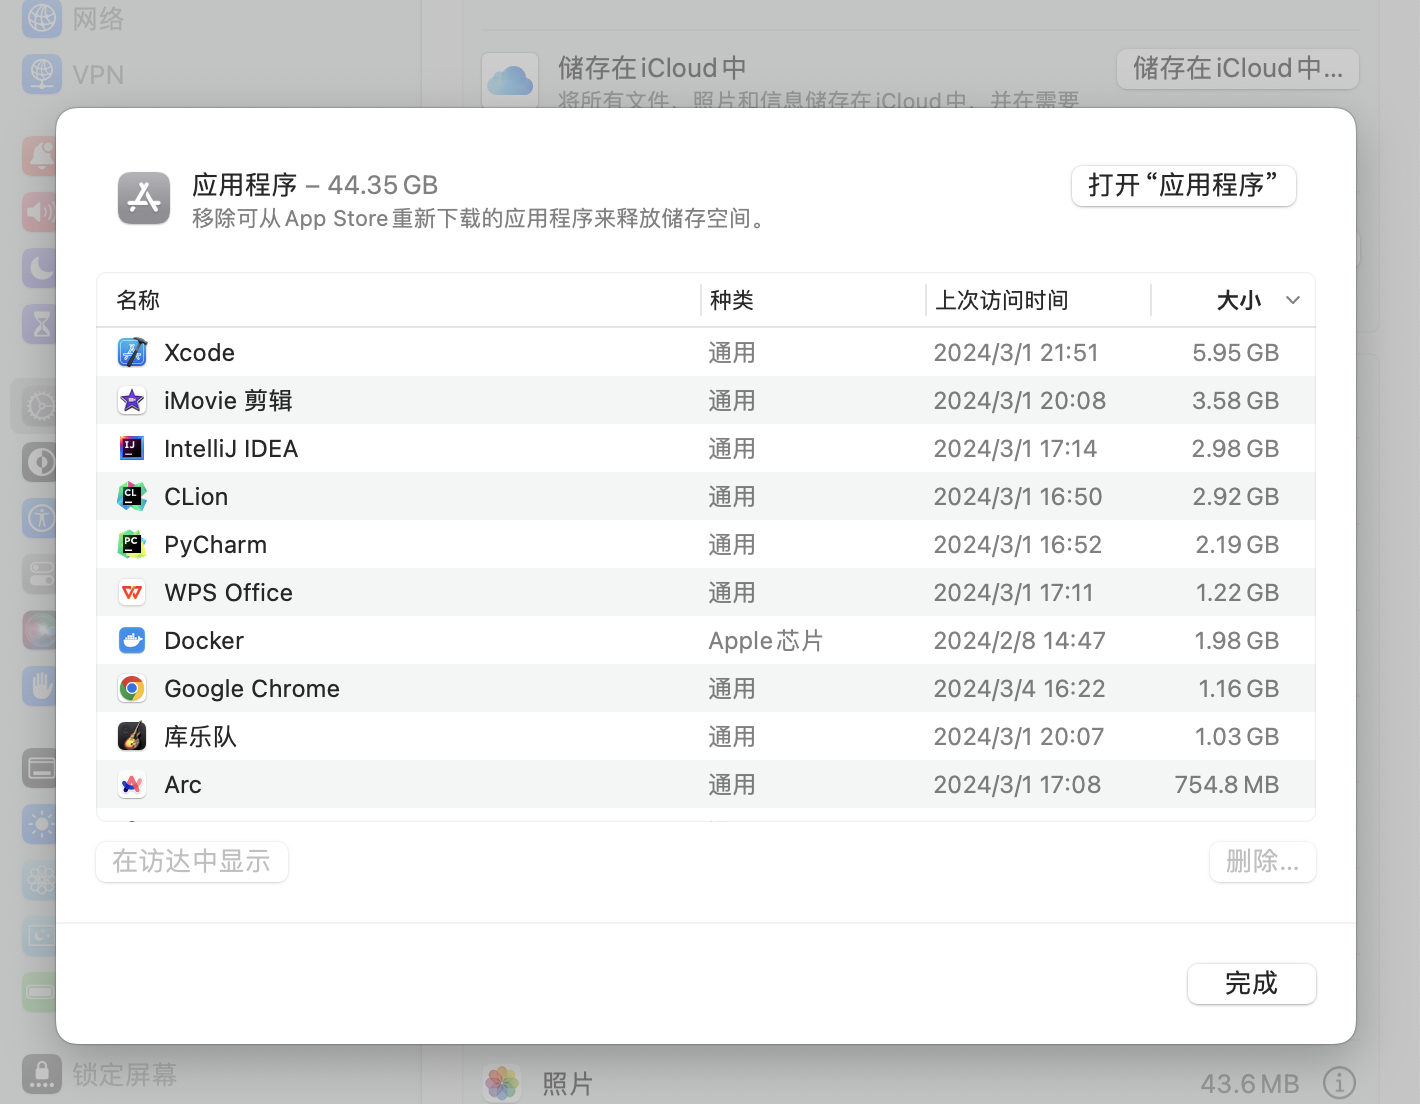Select the 库乐队 row name
This screenshot has height=1104, width=1420.
tap(200, 737)
